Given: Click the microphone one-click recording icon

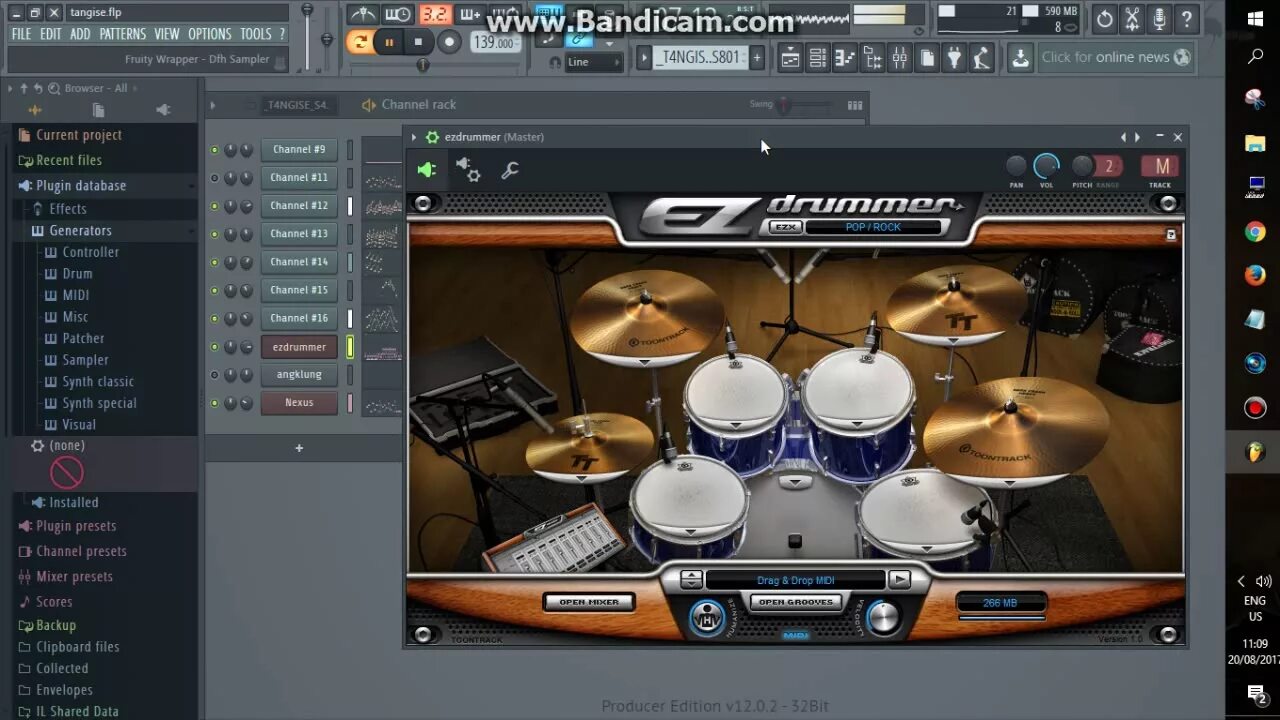Looking at the screenshot, I should pyautogui.click(x=1159, y=18).
